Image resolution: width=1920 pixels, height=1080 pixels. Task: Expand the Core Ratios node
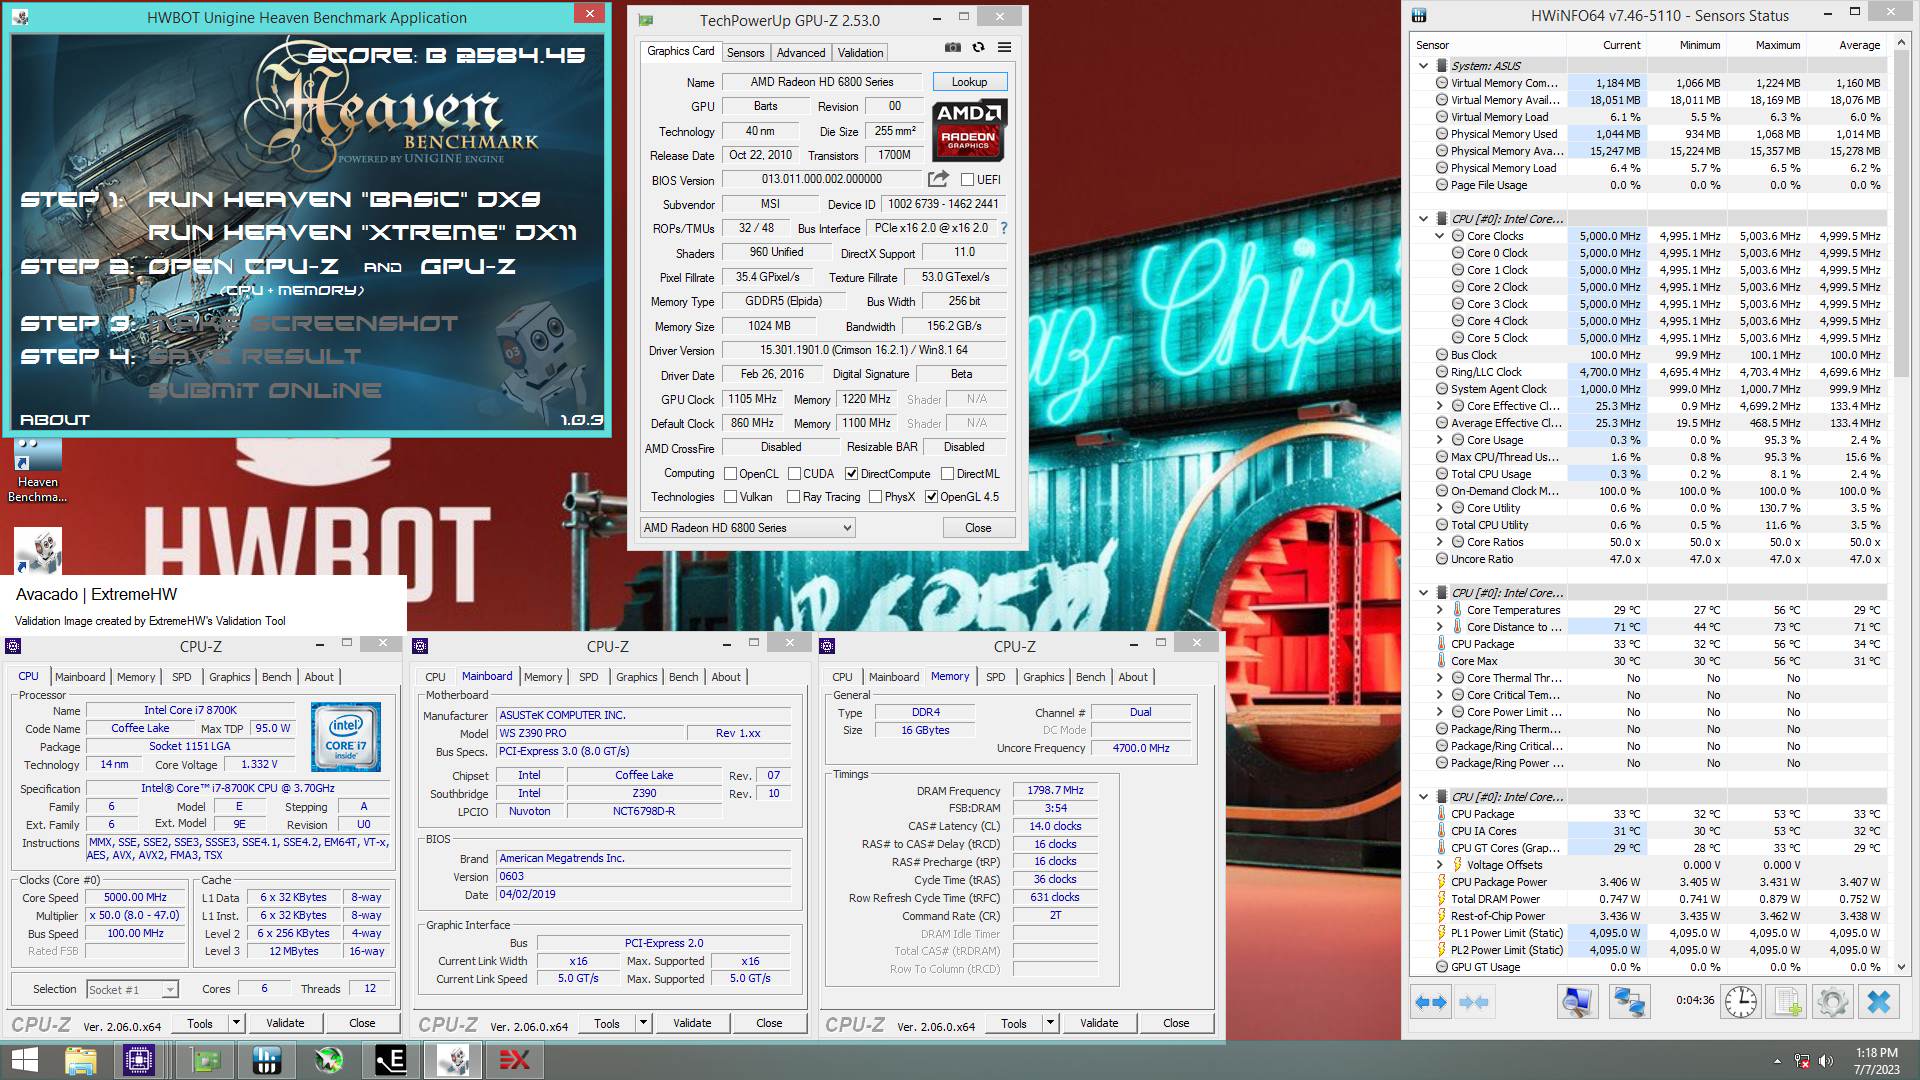[1439, 542]
